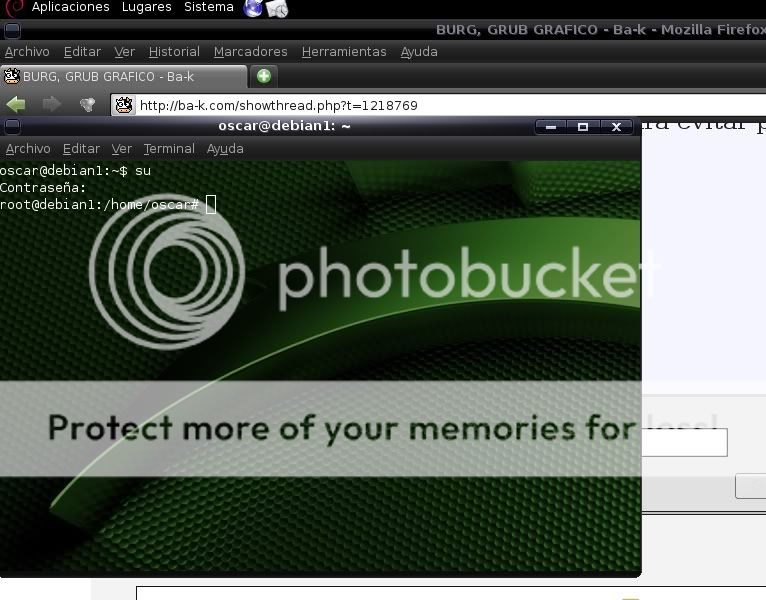Click the Firefox window title 'BURG, GRUB GRAFICO'

(517, 30)
